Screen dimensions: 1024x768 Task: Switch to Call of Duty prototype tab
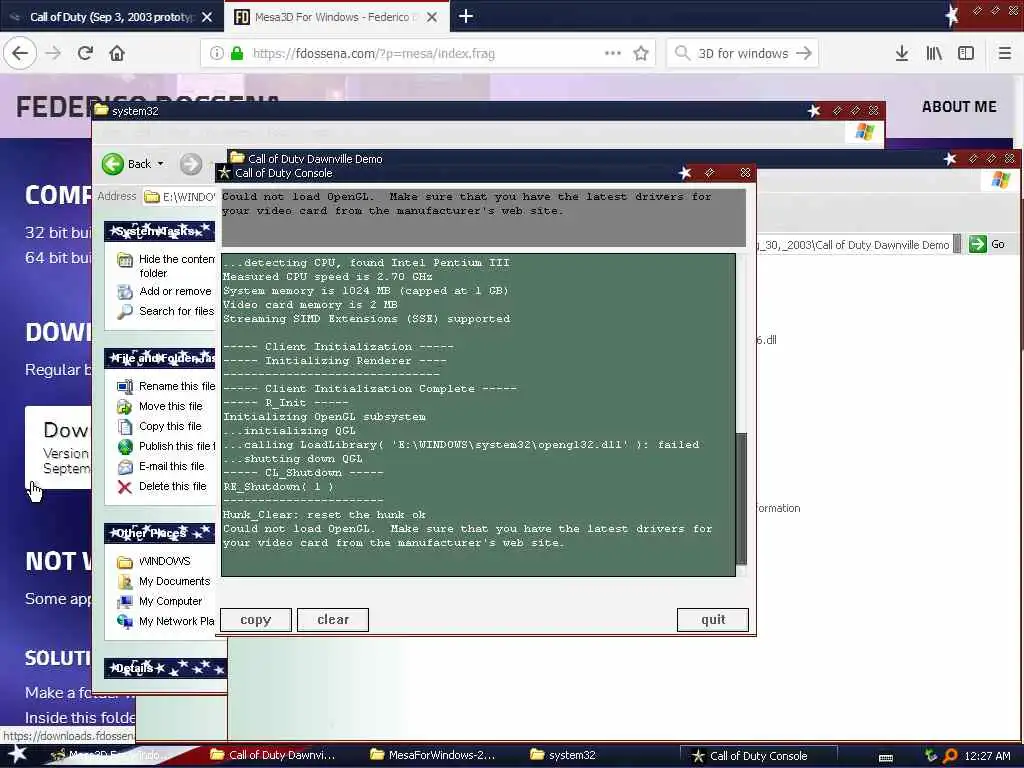click(111, 17)
